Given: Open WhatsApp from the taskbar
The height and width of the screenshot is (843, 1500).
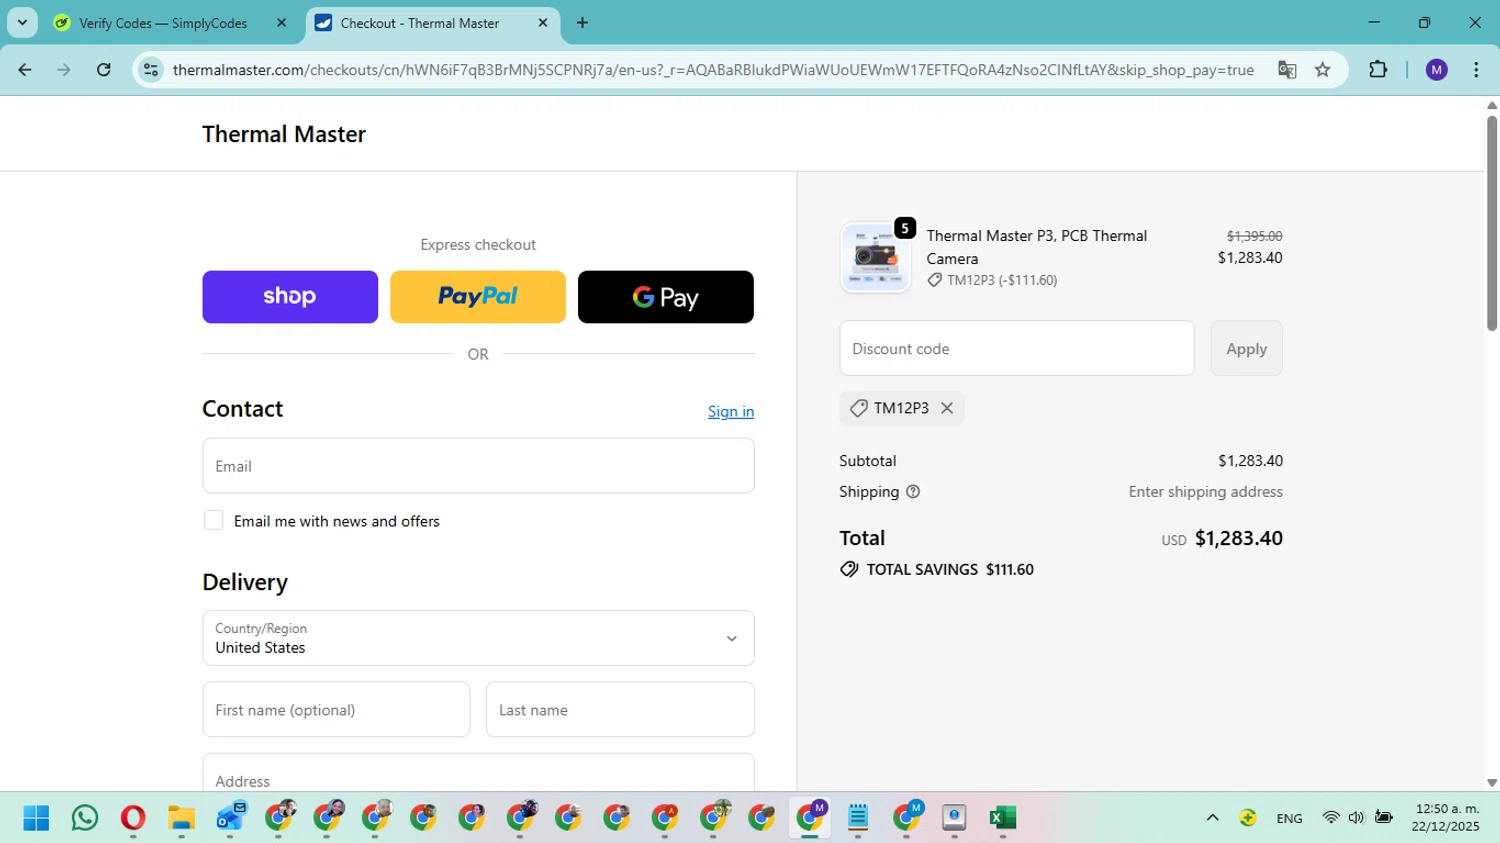Looking at the screenshot, I should pos(85,818).
